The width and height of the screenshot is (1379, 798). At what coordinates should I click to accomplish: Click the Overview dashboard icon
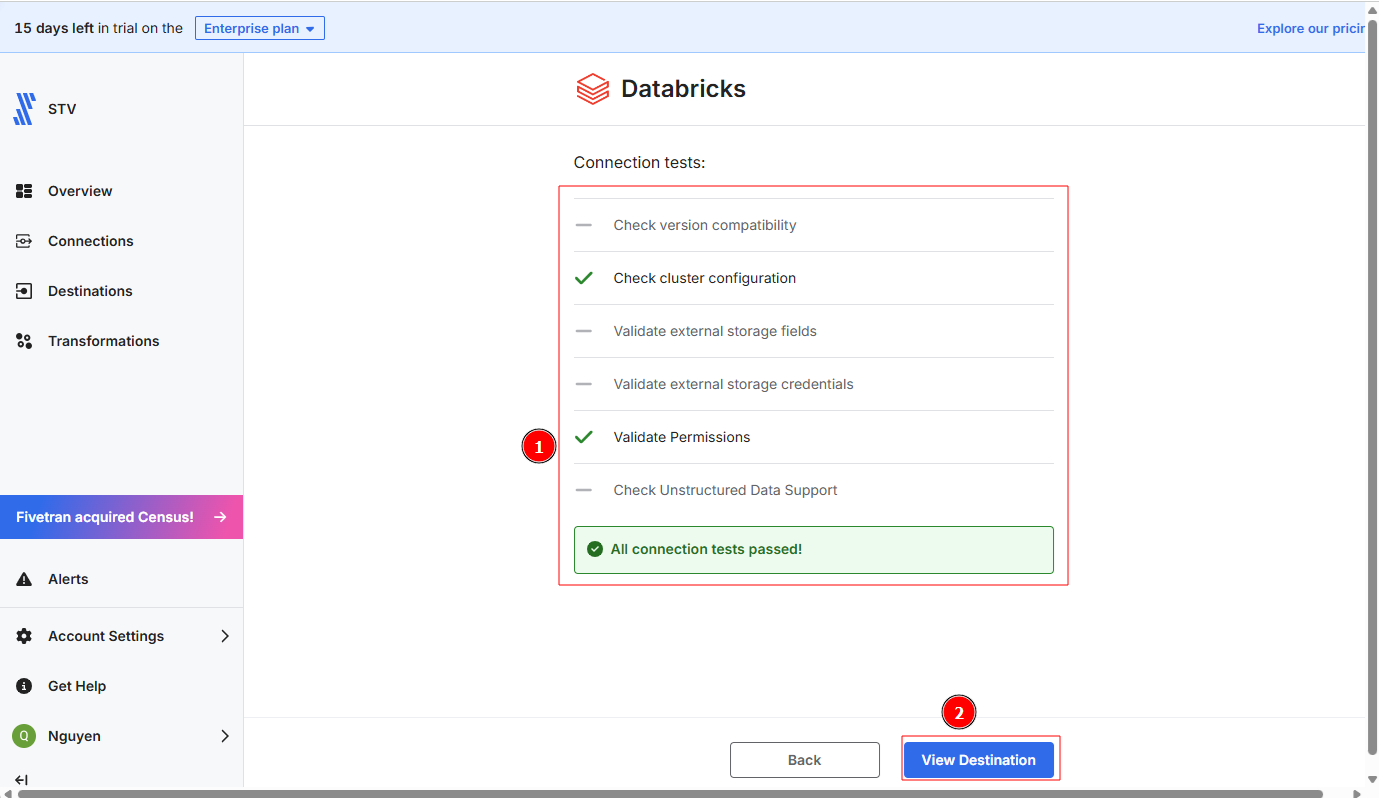[24, 191]
